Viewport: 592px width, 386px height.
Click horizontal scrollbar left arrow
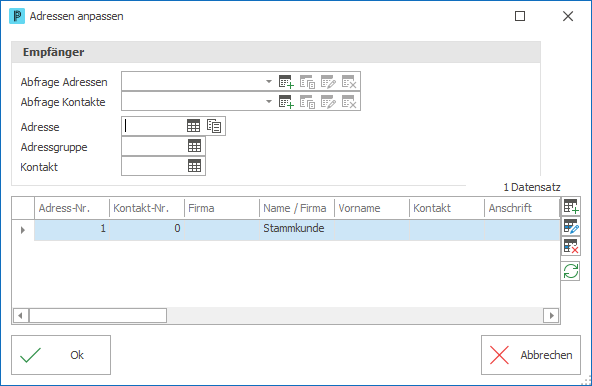[21, 315]
